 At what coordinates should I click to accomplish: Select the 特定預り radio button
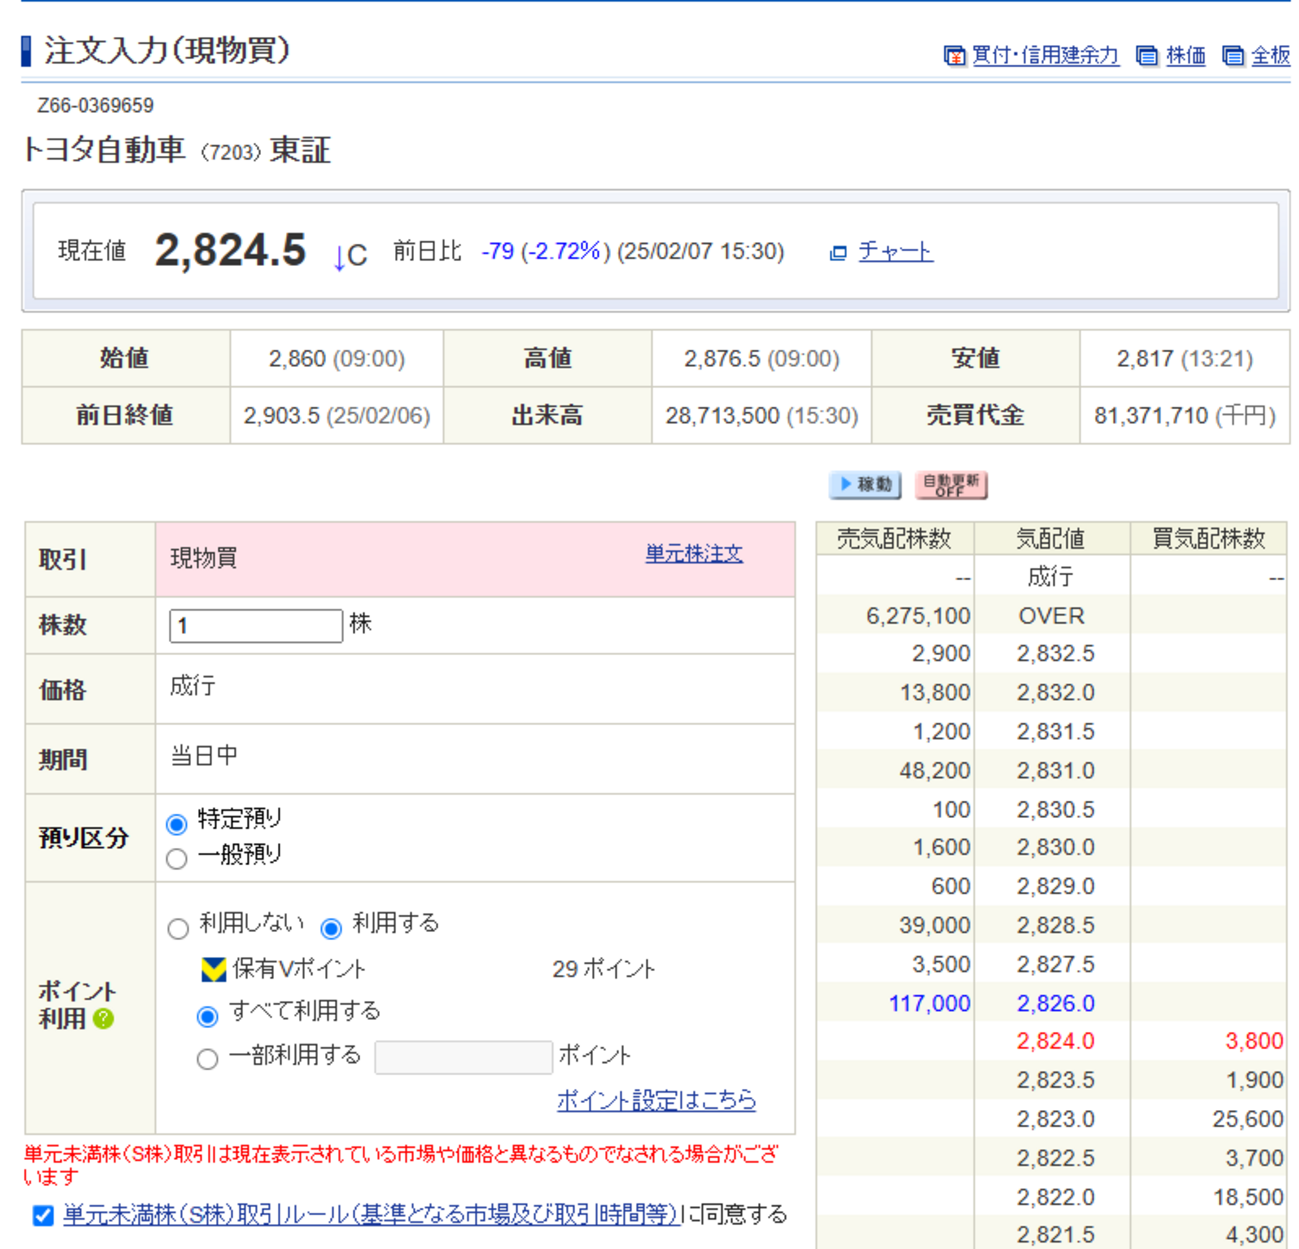pos(177,824)
